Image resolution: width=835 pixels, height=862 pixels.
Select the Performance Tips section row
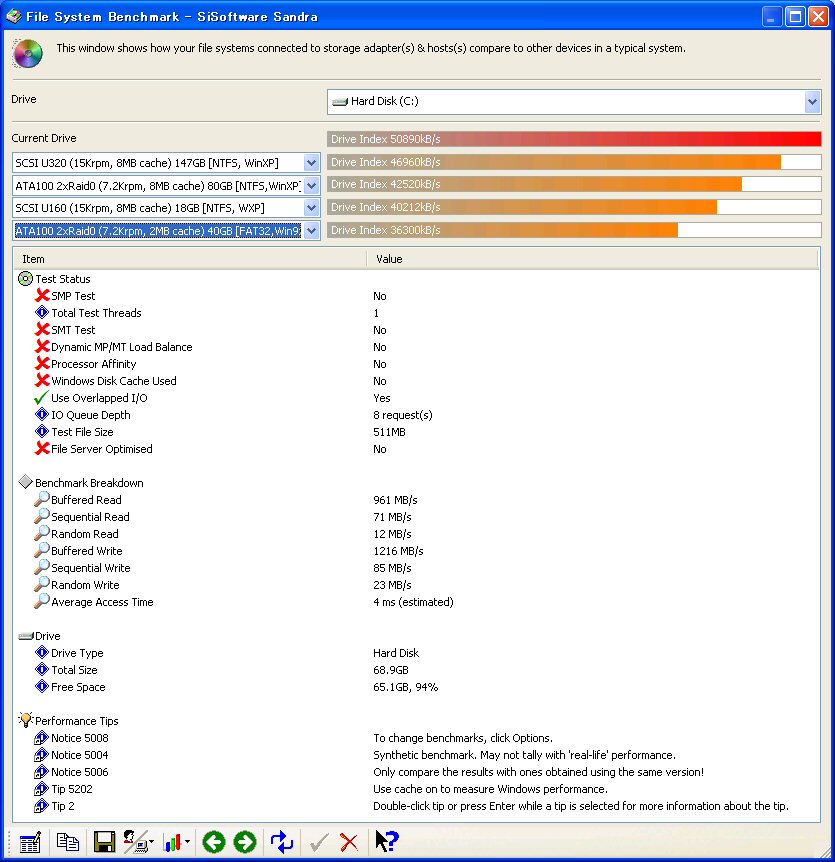pyautogui.click(x=416, y=721)
